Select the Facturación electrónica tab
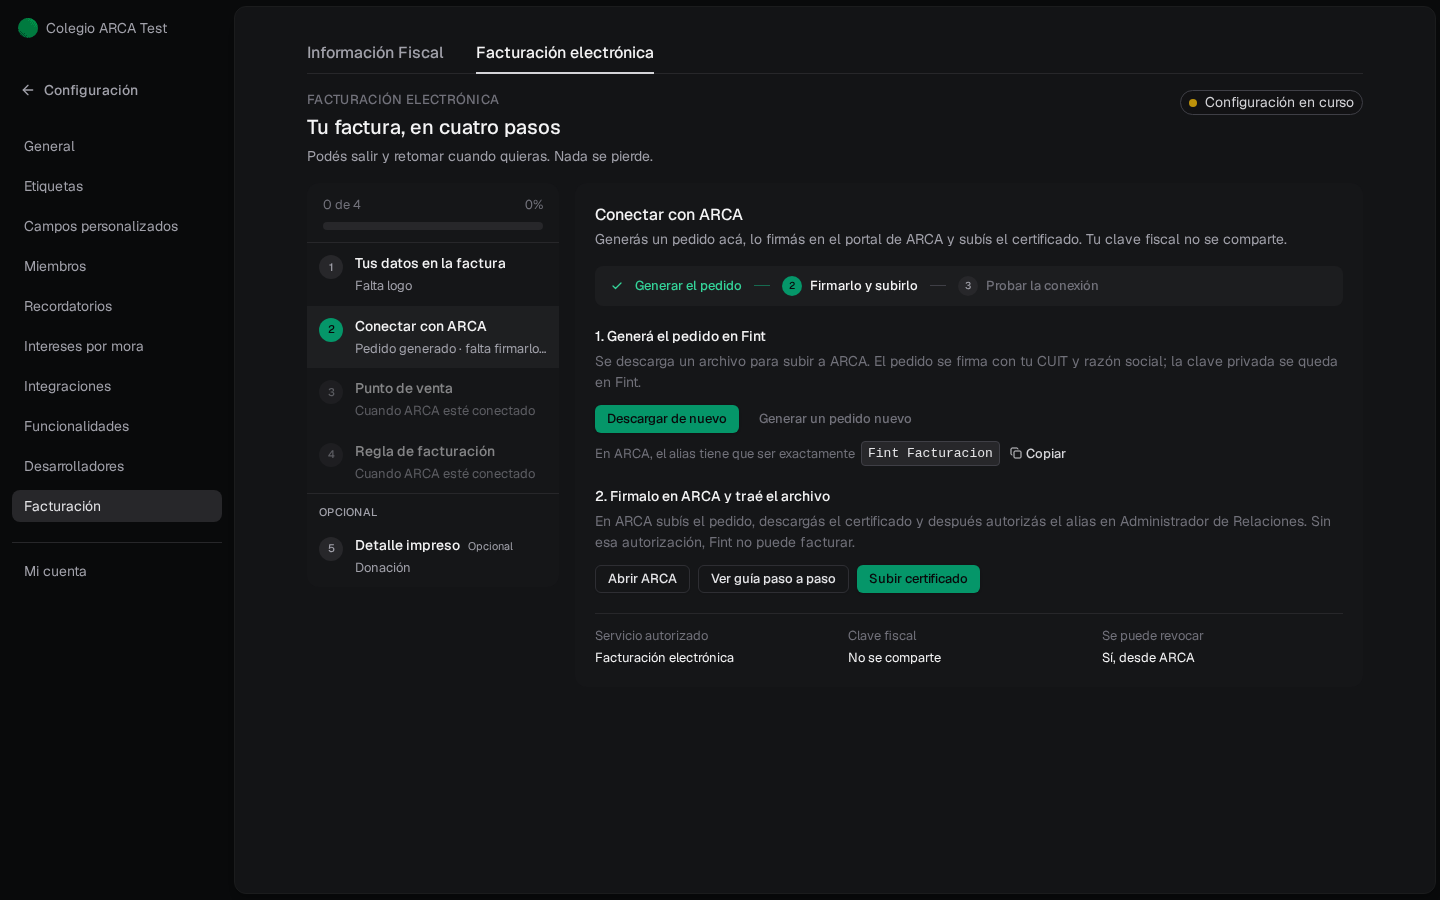This screenshot has width=1440, height=900. point(565,53)
